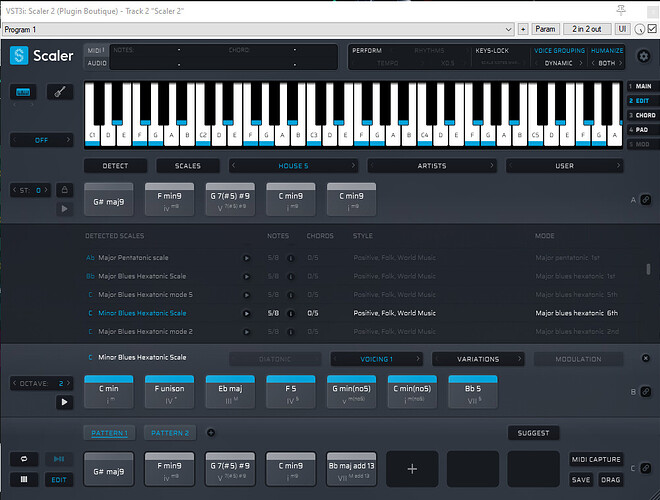The width and height of the screenshot is (660, 500).
Task: Select PATTERN 2 tab
Action: click(x=170, y=433)
